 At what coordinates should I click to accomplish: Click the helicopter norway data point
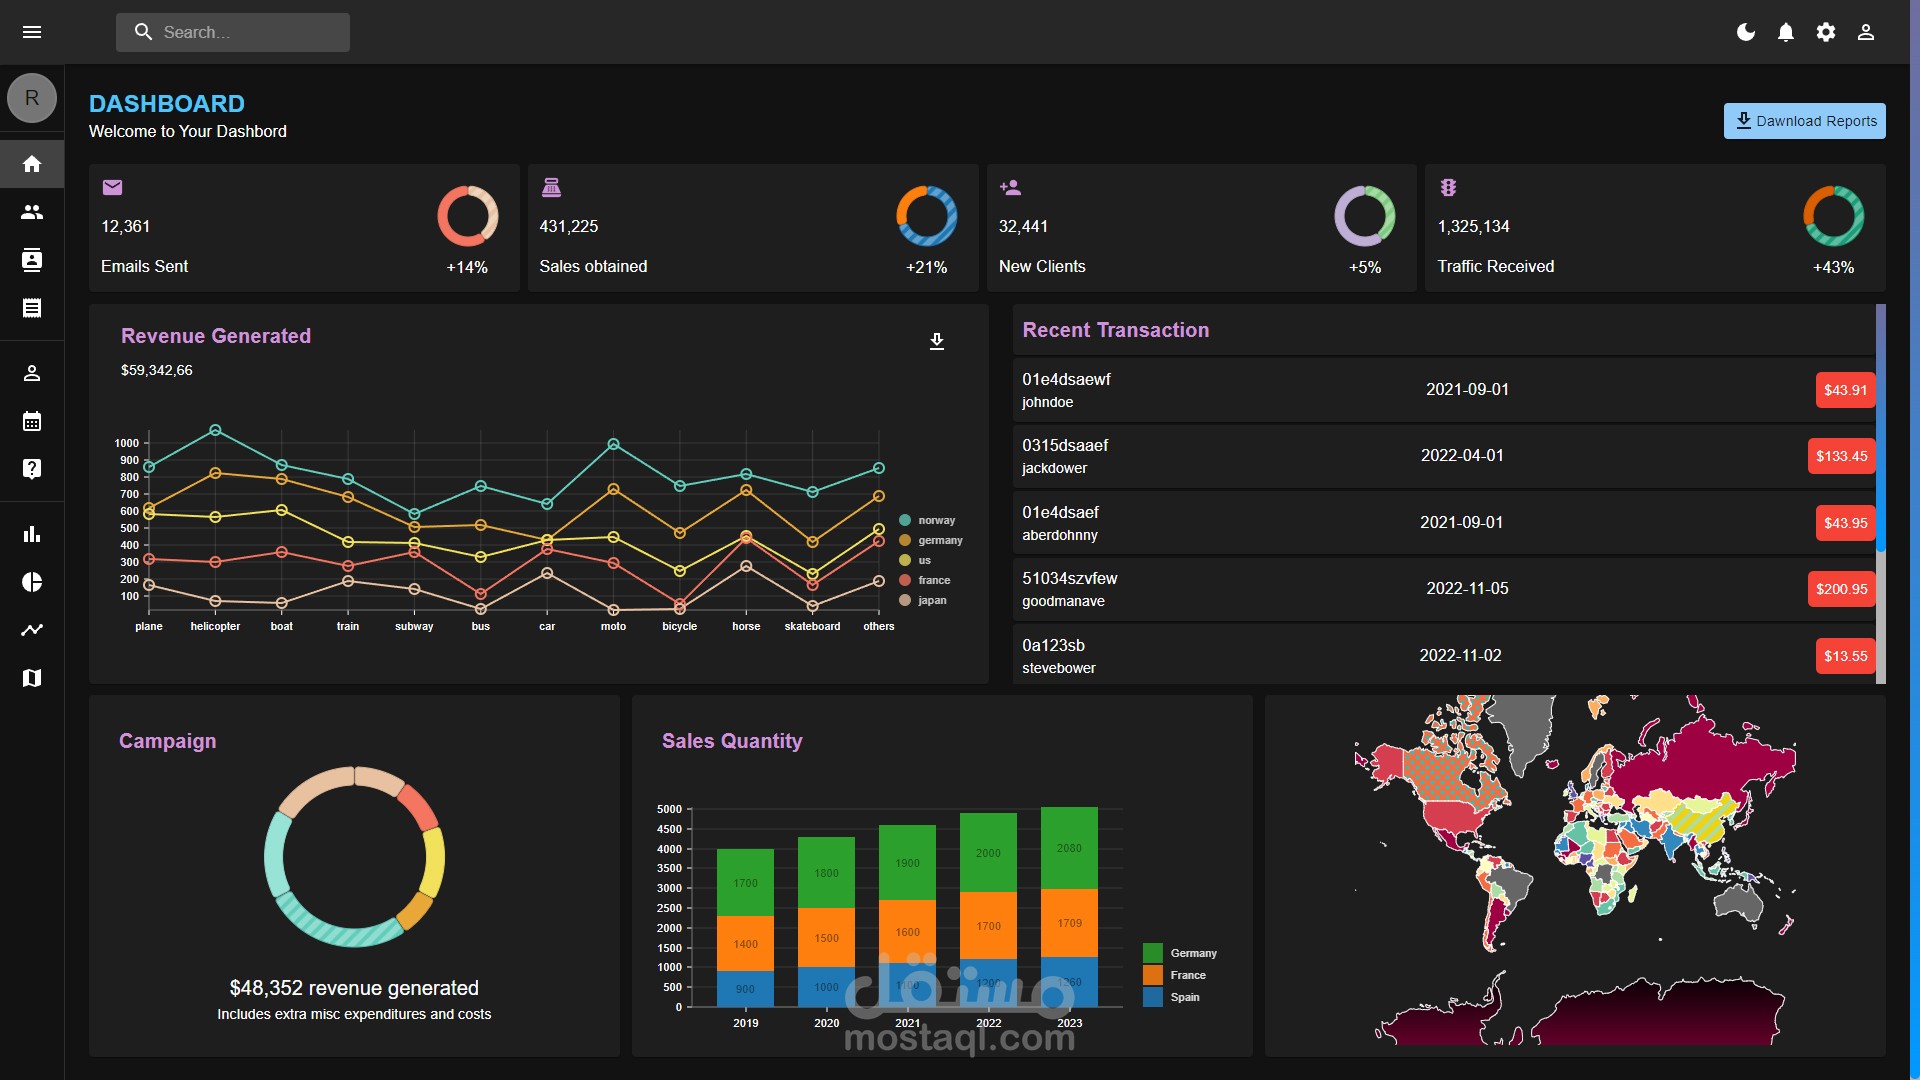(215, 431)
